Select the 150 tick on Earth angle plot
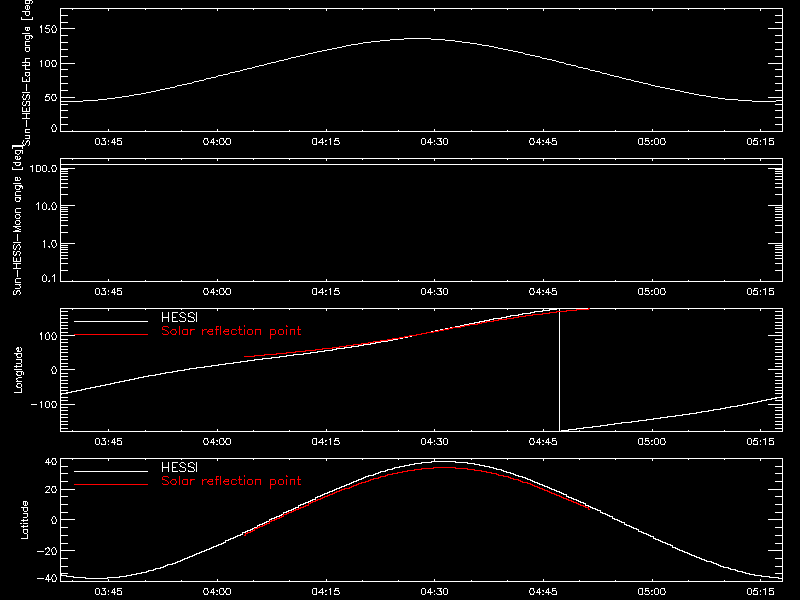The width and height of the screenshot is (800, 600). [x=48, y=29]
